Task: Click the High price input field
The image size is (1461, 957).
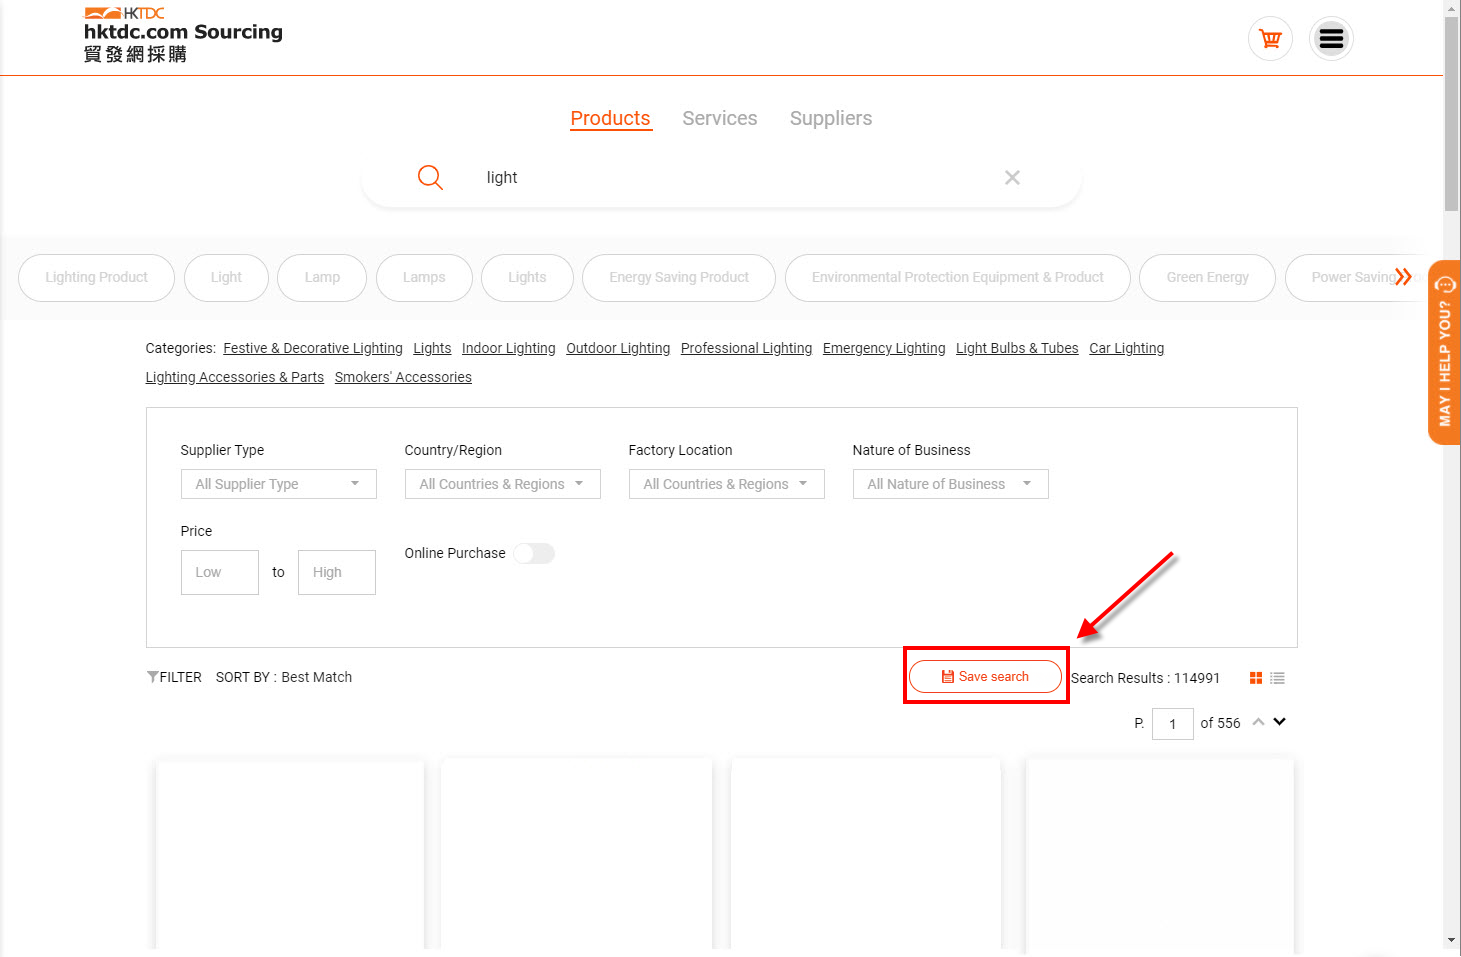Action: [x=337, y=572]
